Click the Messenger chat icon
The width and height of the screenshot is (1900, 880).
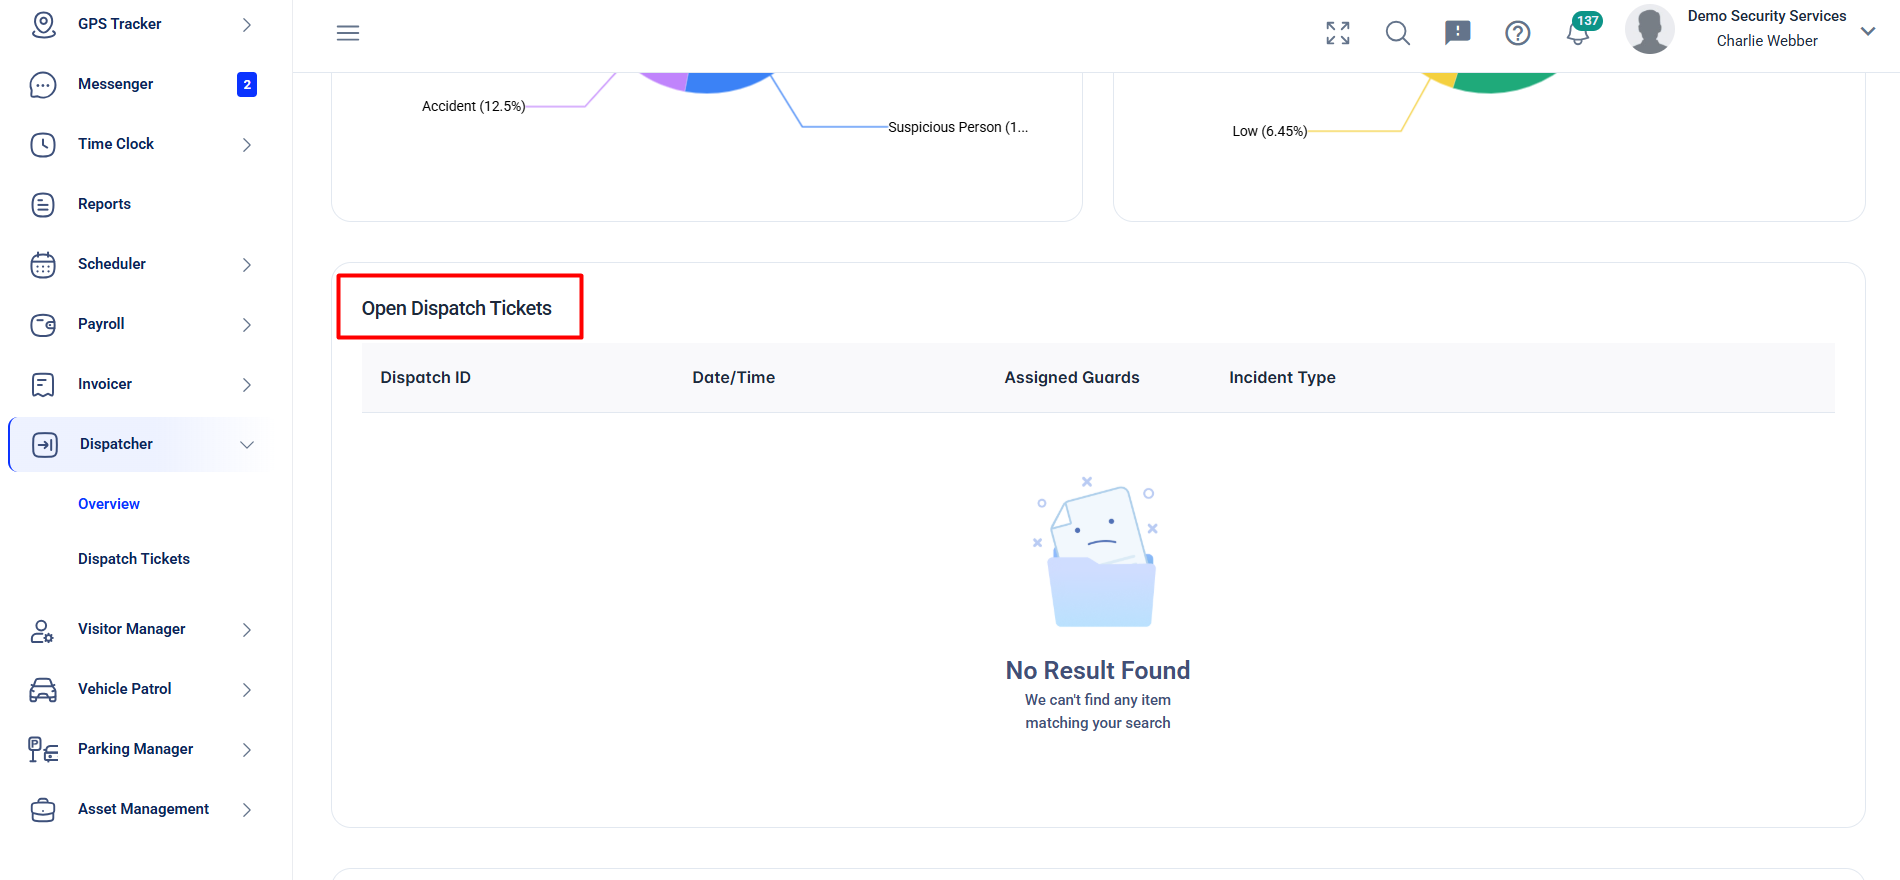(x=43, y=84)
